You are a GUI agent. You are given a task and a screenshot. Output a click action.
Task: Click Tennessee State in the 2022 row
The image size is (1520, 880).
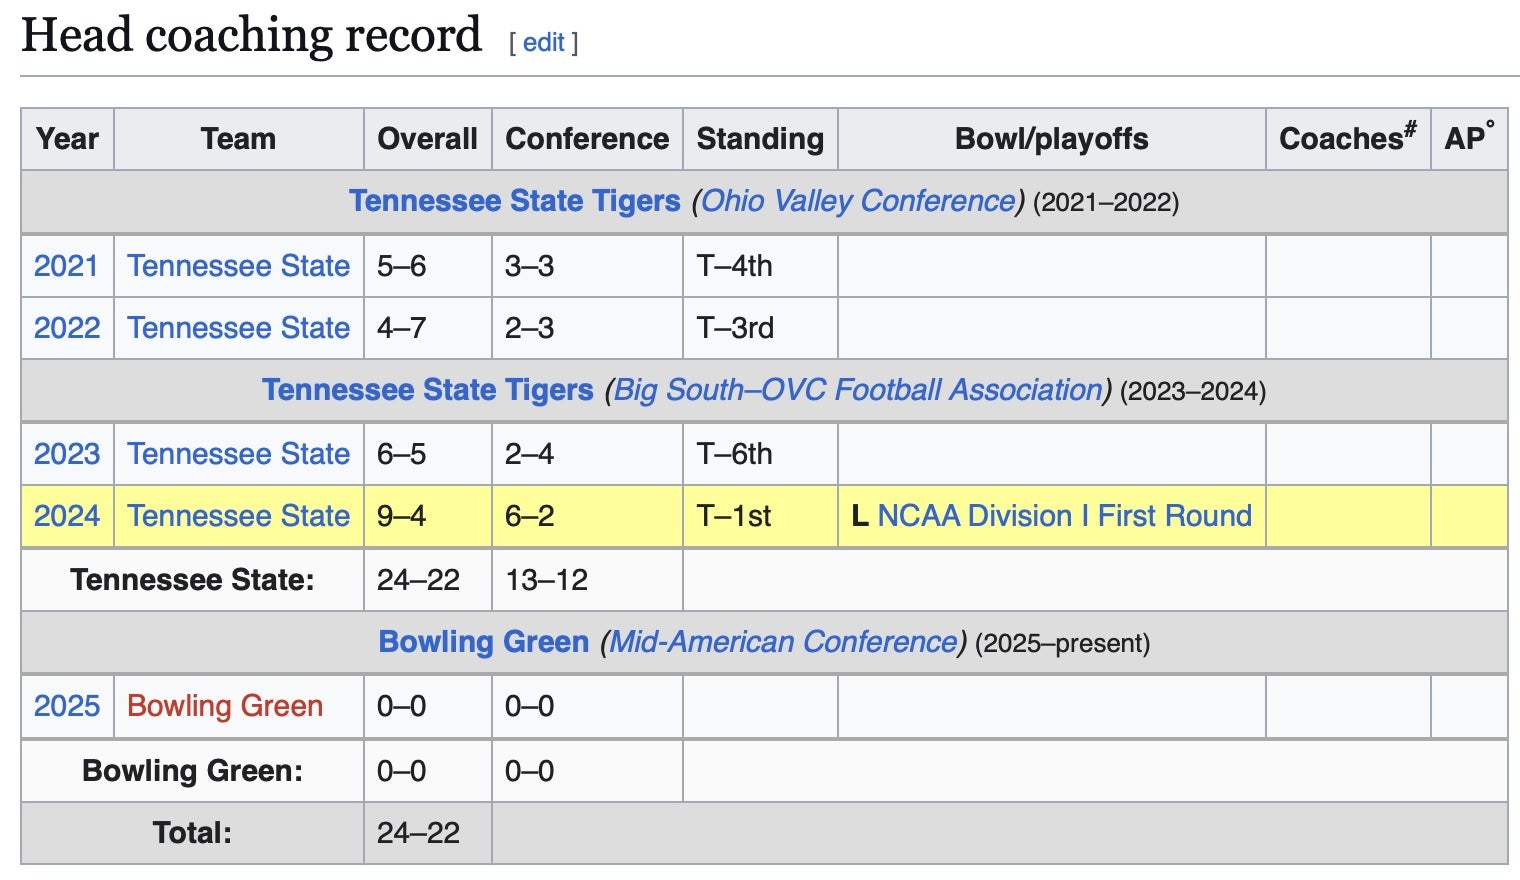pos(238,328)
